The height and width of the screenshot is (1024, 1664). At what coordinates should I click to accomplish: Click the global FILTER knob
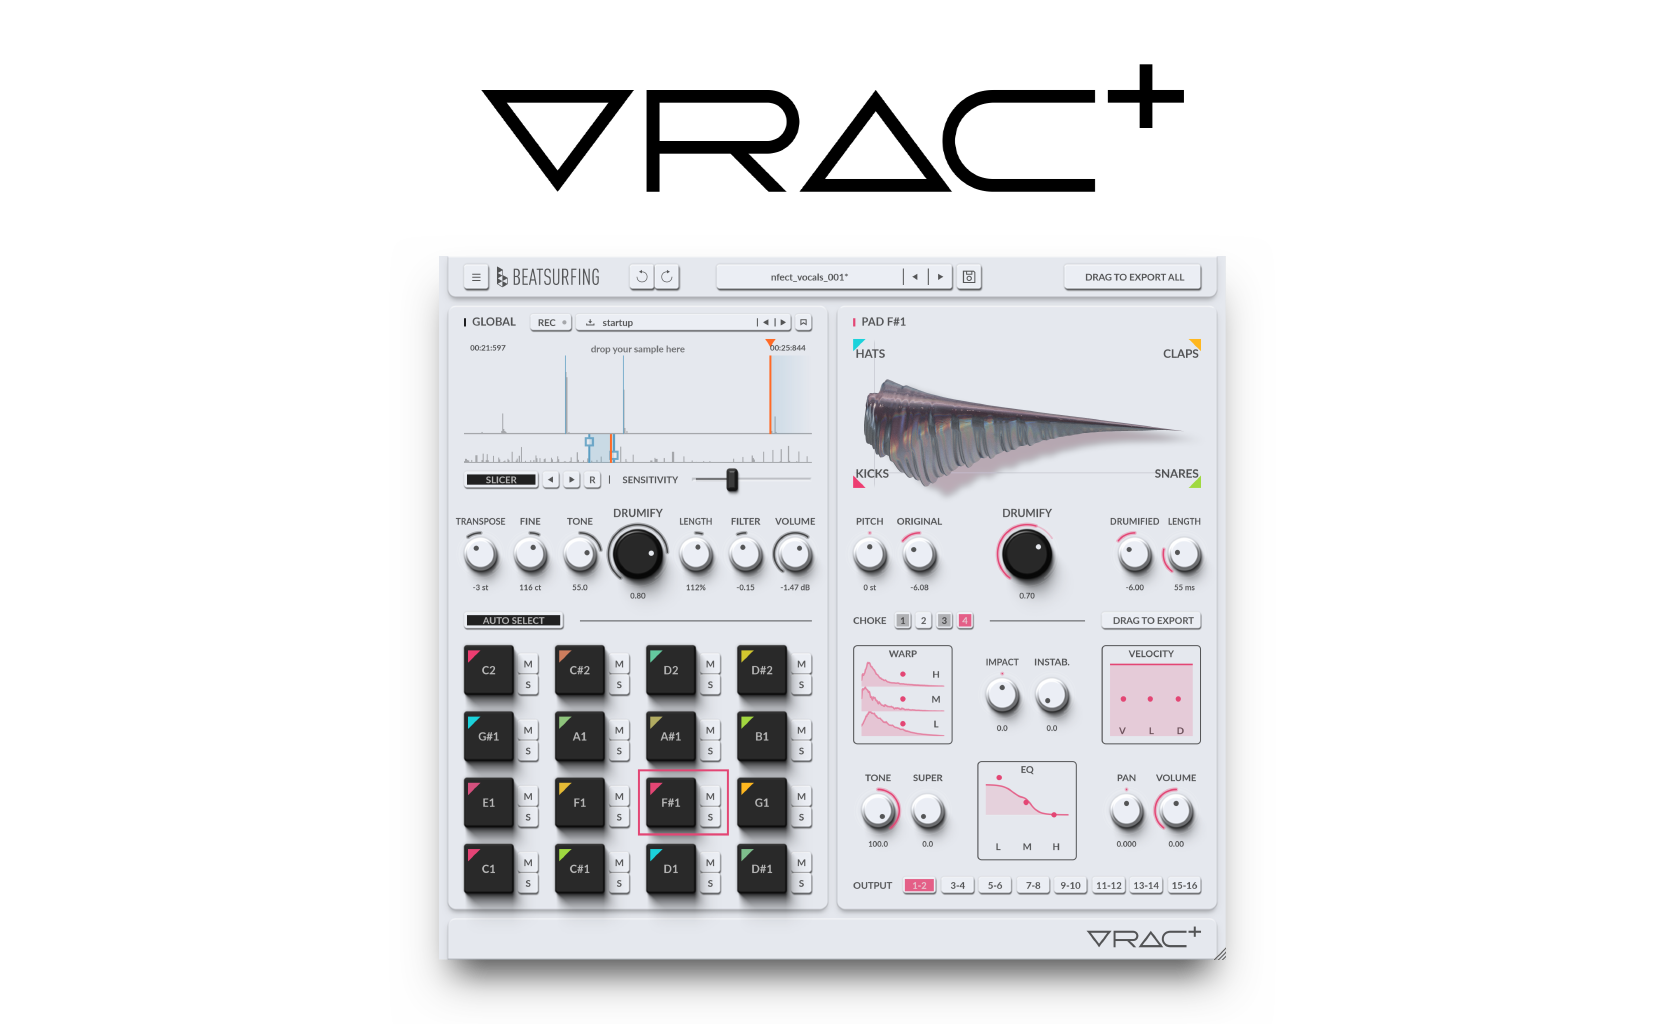coord(745,553)
